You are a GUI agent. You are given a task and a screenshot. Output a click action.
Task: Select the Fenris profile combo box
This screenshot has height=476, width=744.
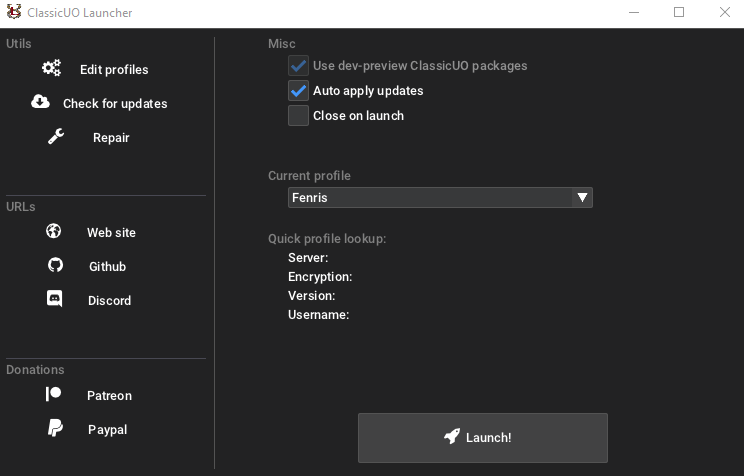[x=430, y=198]
